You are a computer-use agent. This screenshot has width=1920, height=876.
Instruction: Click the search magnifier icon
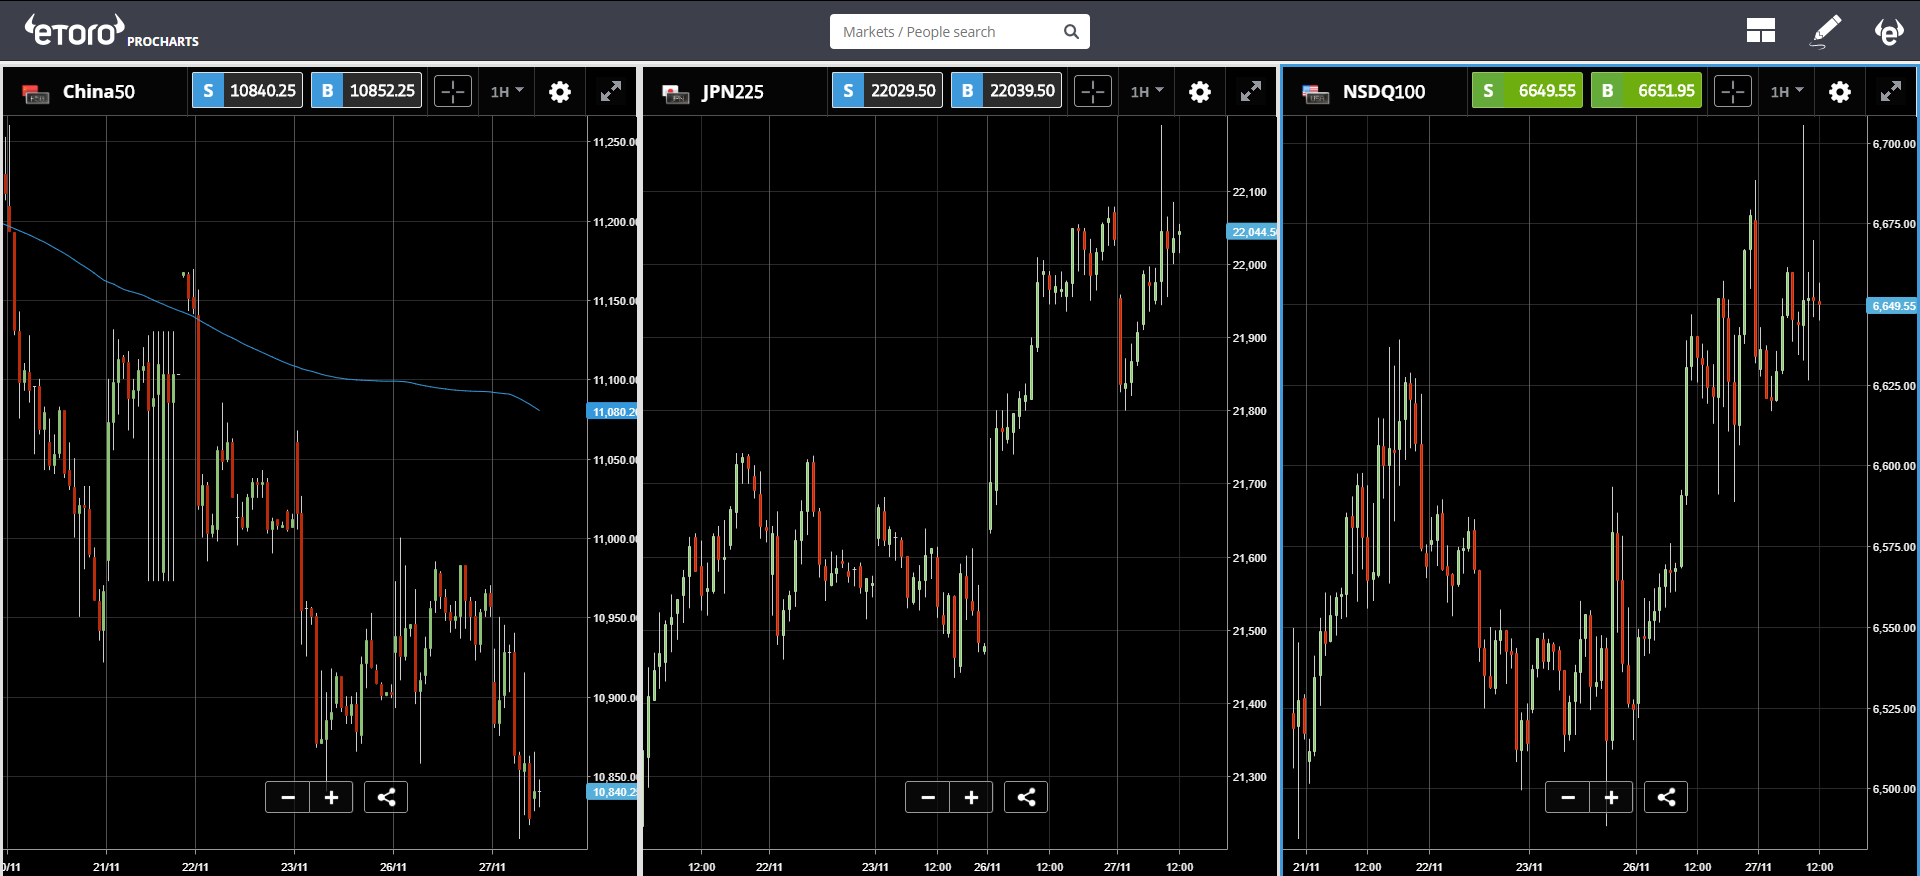(x=1071, y=31)
